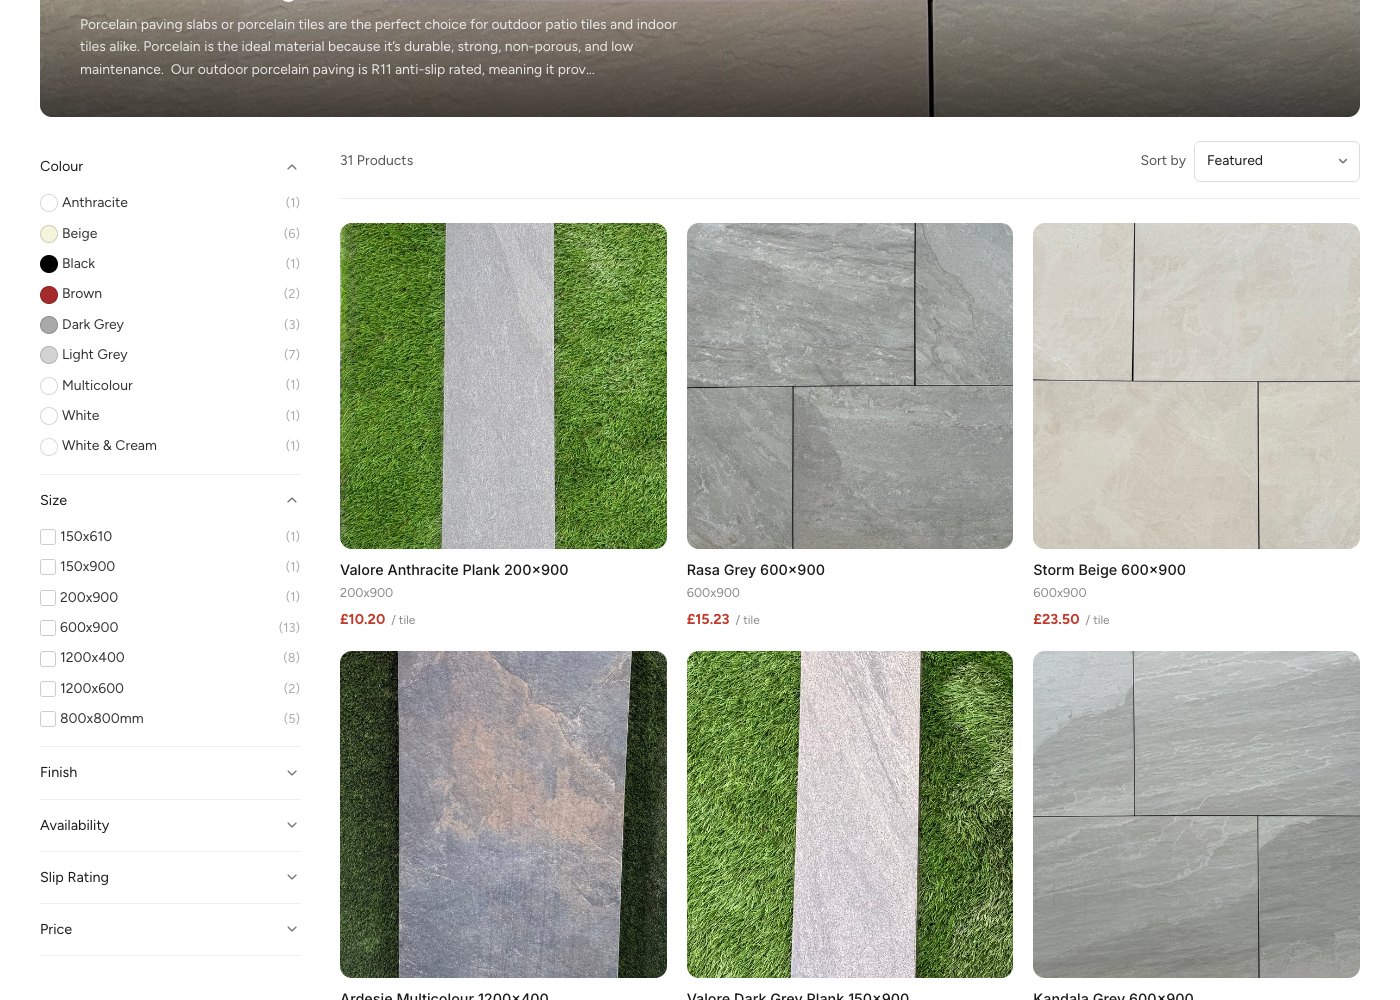
Task: Open Storm Beige 600×900 product image
Action: (x=1196, y=386)
